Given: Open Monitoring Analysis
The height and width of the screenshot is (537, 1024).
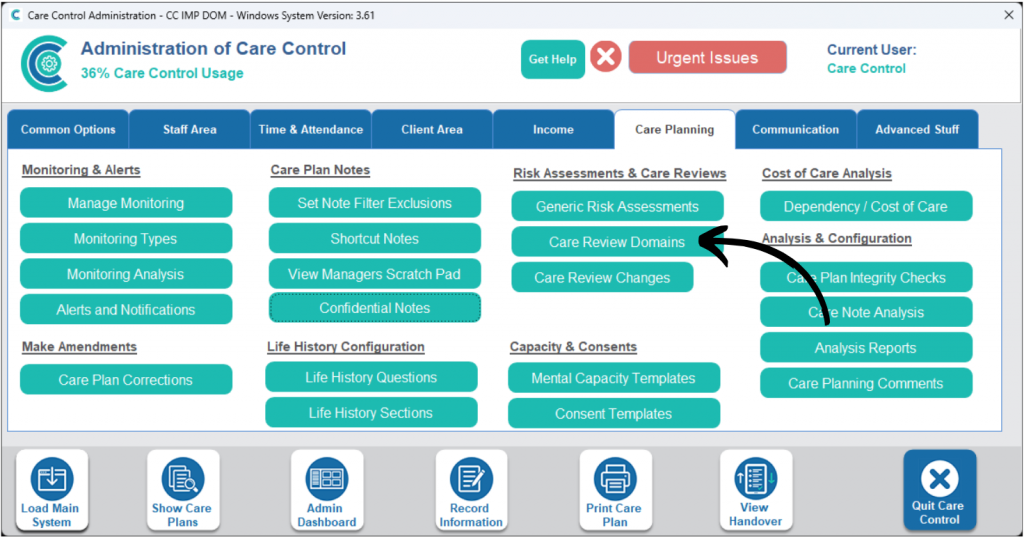Looking at the screenshot, I should tap(126, 274).
